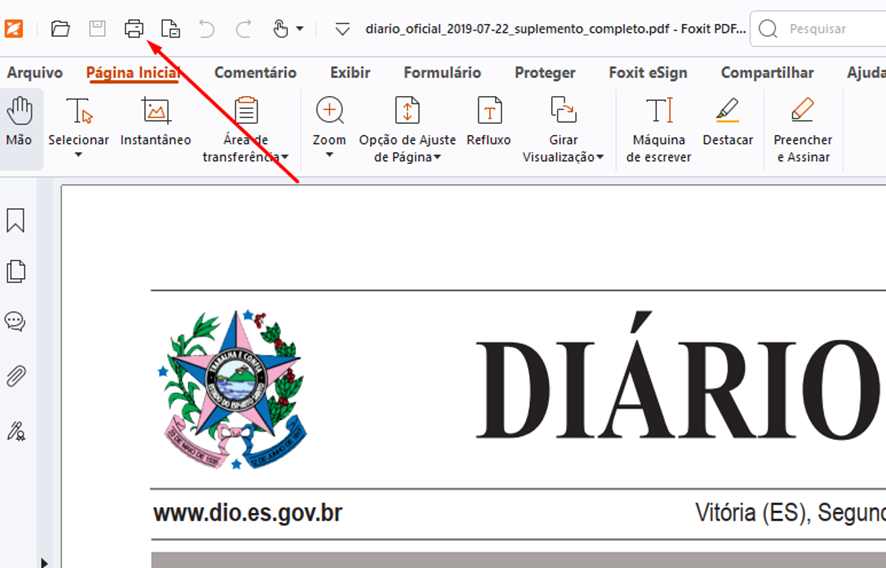The image size is (886, 568).
Task: Open the touch mode dropdown arrow
Action: point(299,28)
